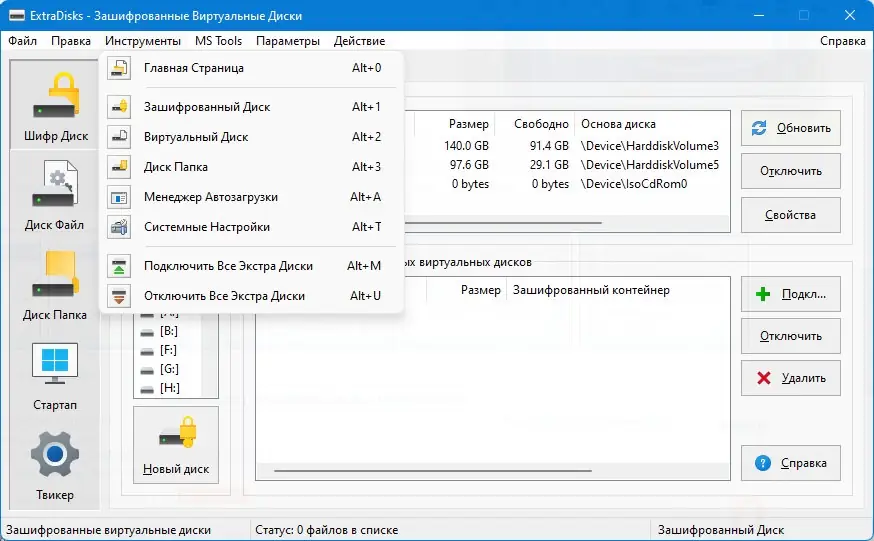
Task: Select drive letter [G:] in the list
Action: coord(169,369)
